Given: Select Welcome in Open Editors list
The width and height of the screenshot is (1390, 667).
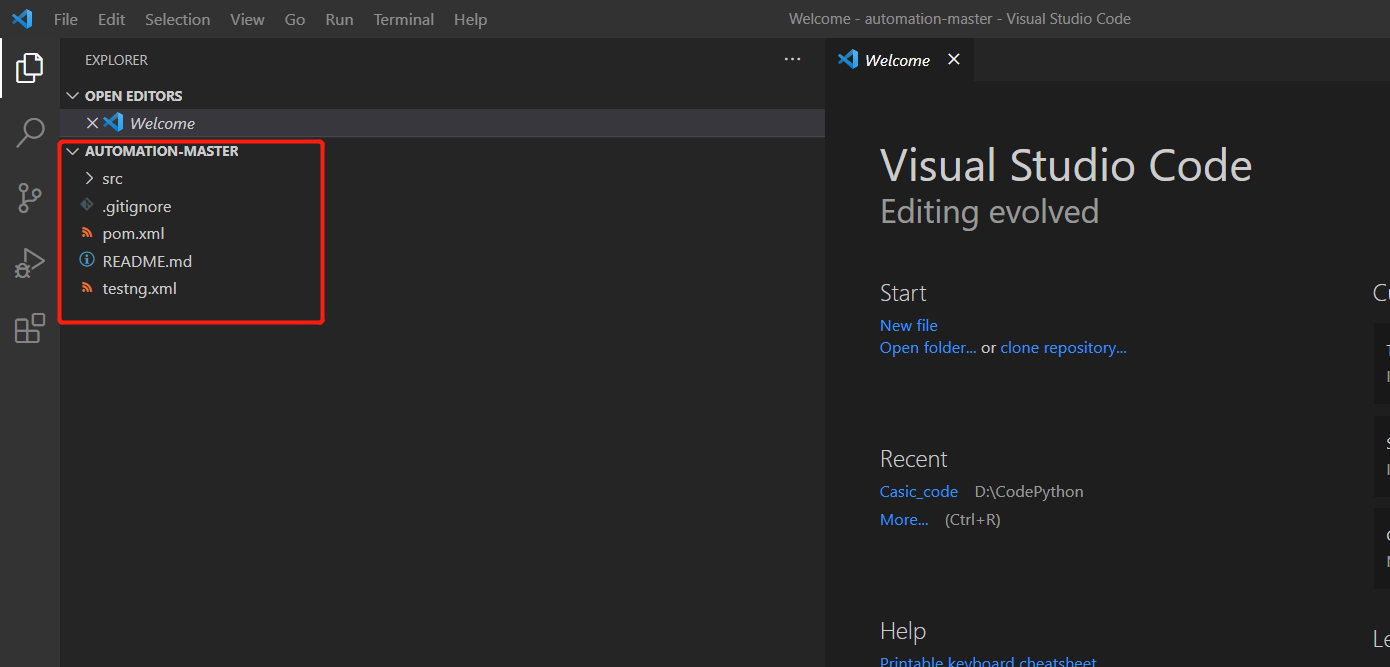Looking at the screenshot, I should (x=442, y=123).
